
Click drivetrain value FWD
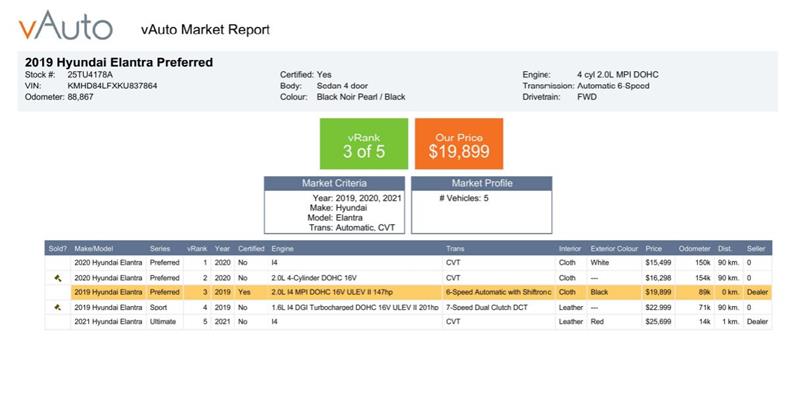point(587,97)
